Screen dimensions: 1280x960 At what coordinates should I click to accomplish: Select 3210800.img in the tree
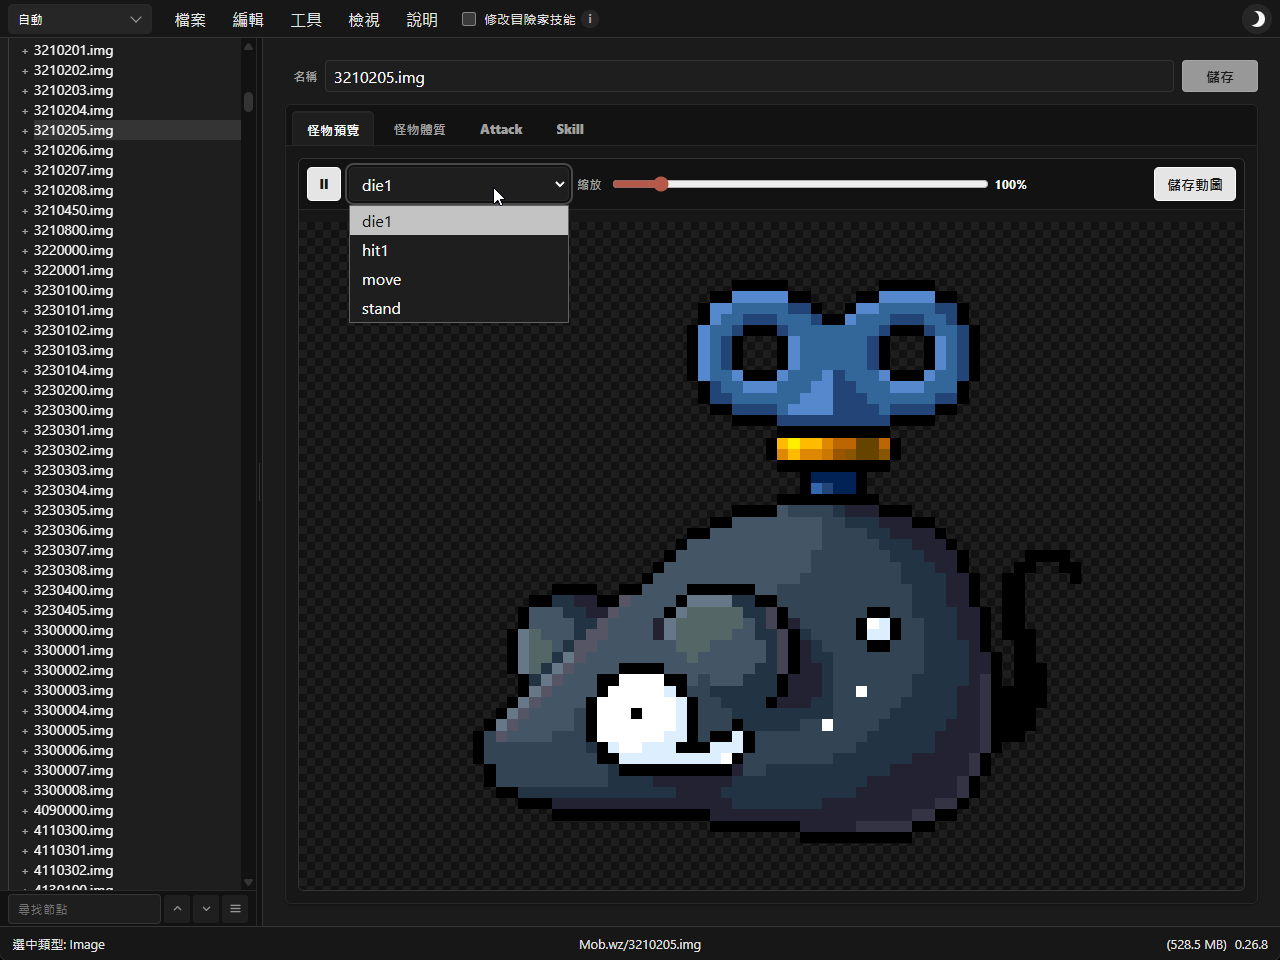point(73,230)
